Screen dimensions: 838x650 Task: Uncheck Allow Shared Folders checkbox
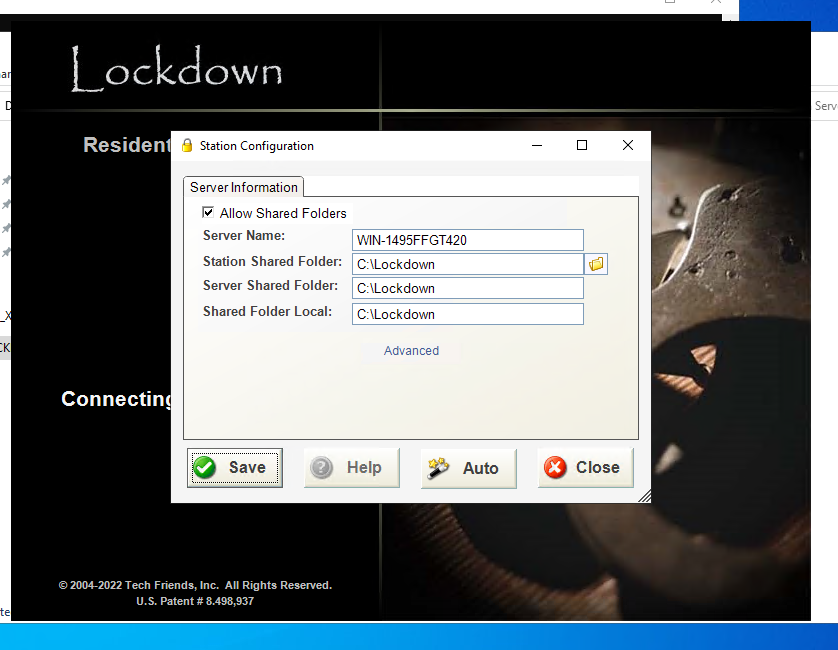208,212
